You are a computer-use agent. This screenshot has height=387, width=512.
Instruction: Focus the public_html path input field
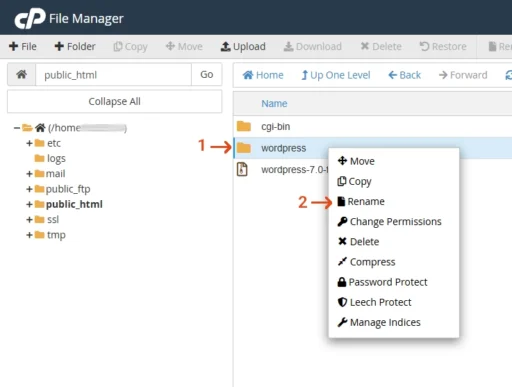click(113, 75)
